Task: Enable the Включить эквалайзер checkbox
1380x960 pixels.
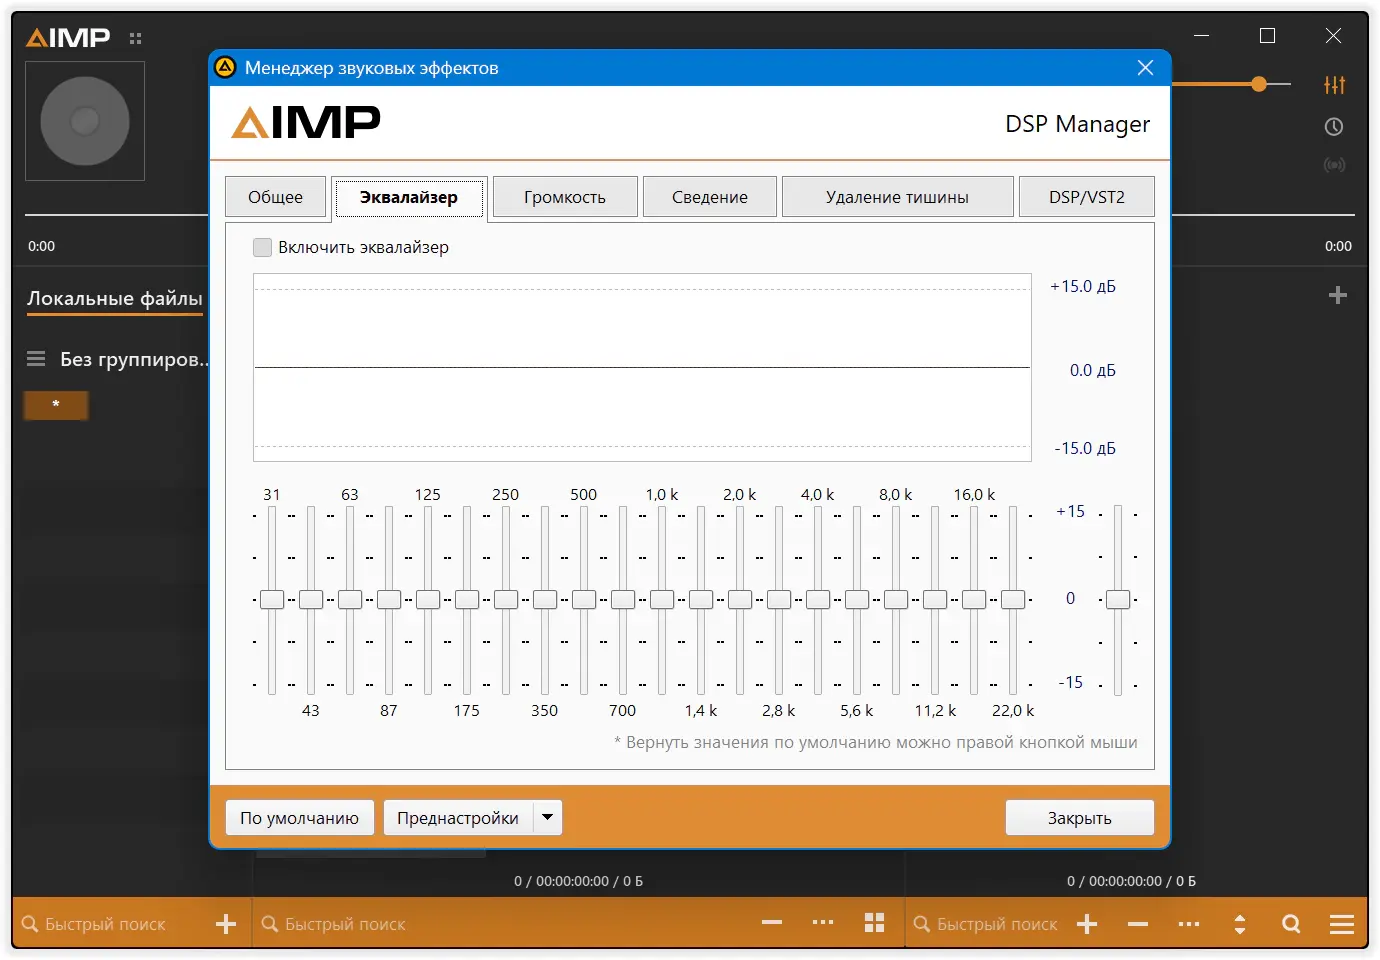Action: 263,247
